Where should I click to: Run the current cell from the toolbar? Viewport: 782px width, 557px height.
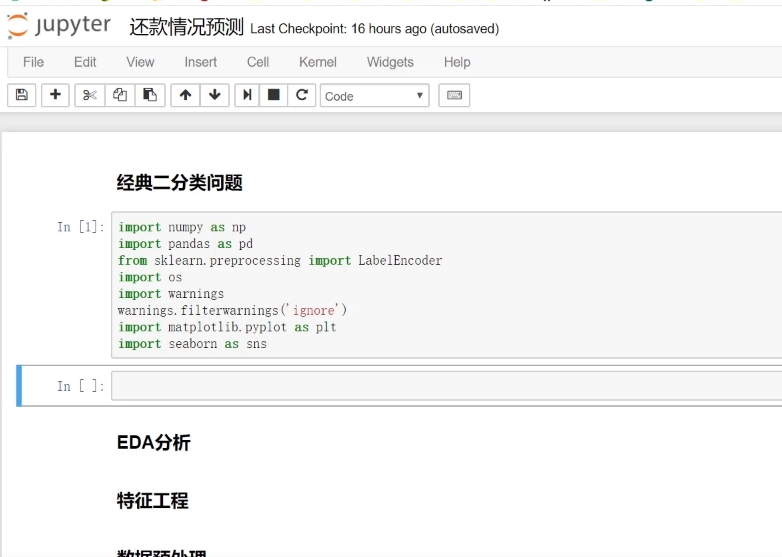pyautogui.click(x=247, y=96)
